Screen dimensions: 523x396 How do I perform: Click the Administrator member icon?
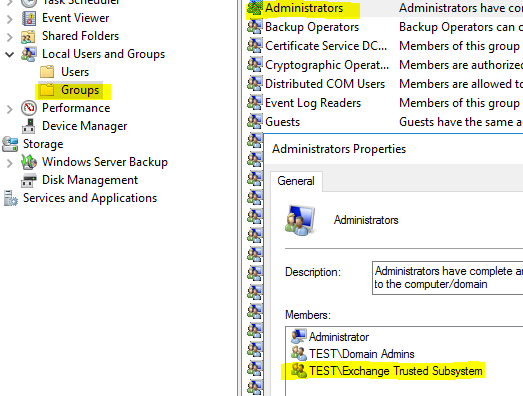(299, 337)
